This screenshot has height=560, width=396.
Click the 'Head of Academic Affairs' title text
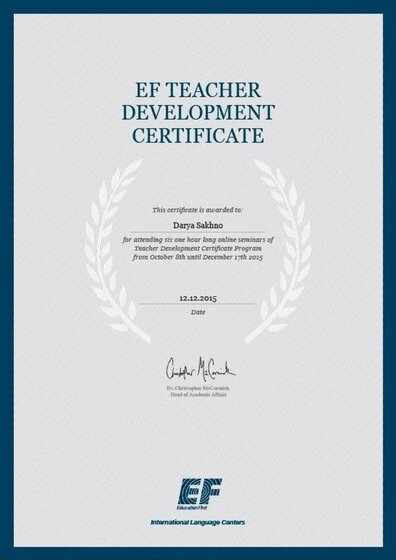pos(198,395)
